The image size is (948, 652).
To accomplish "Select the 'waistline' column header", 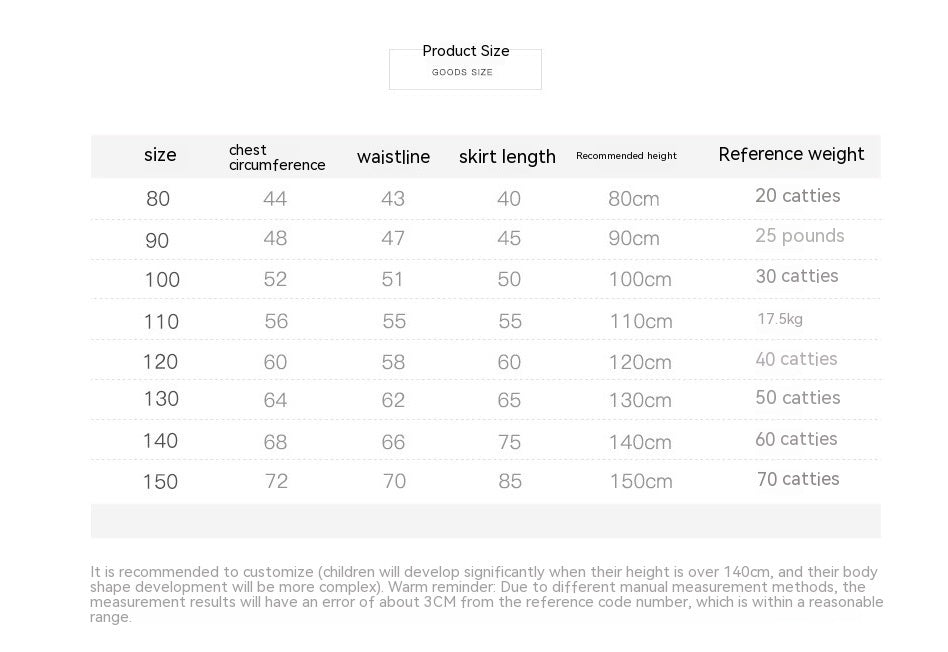I will click(393, 157).
